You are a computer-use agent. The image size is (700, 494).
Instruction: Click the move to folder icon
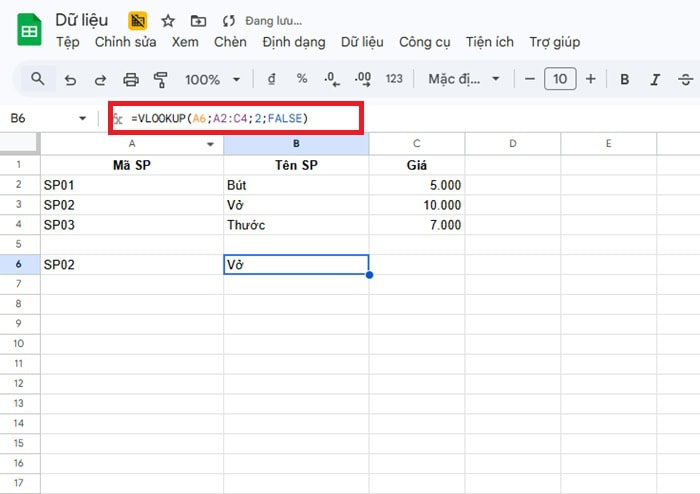(198, 20)
